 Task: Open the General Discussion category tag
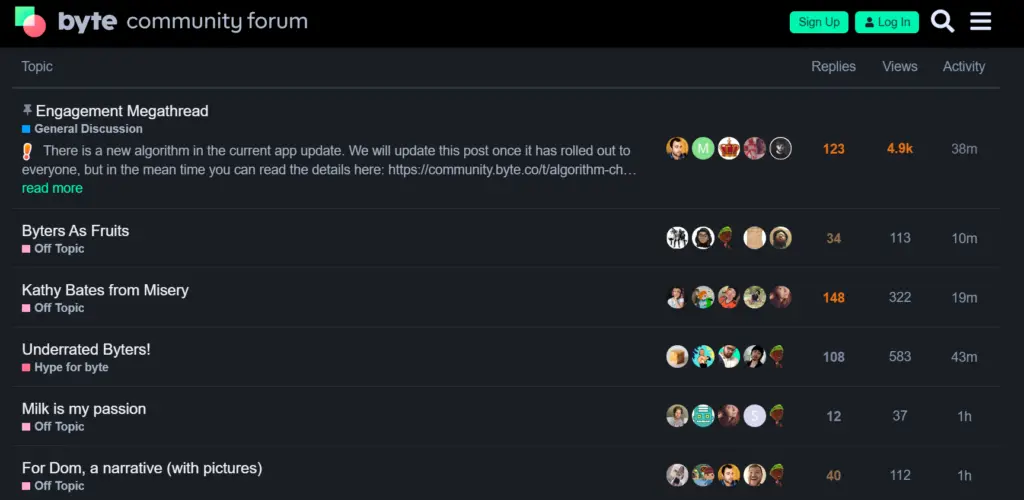pyautogui.click(x=88, y=129)
